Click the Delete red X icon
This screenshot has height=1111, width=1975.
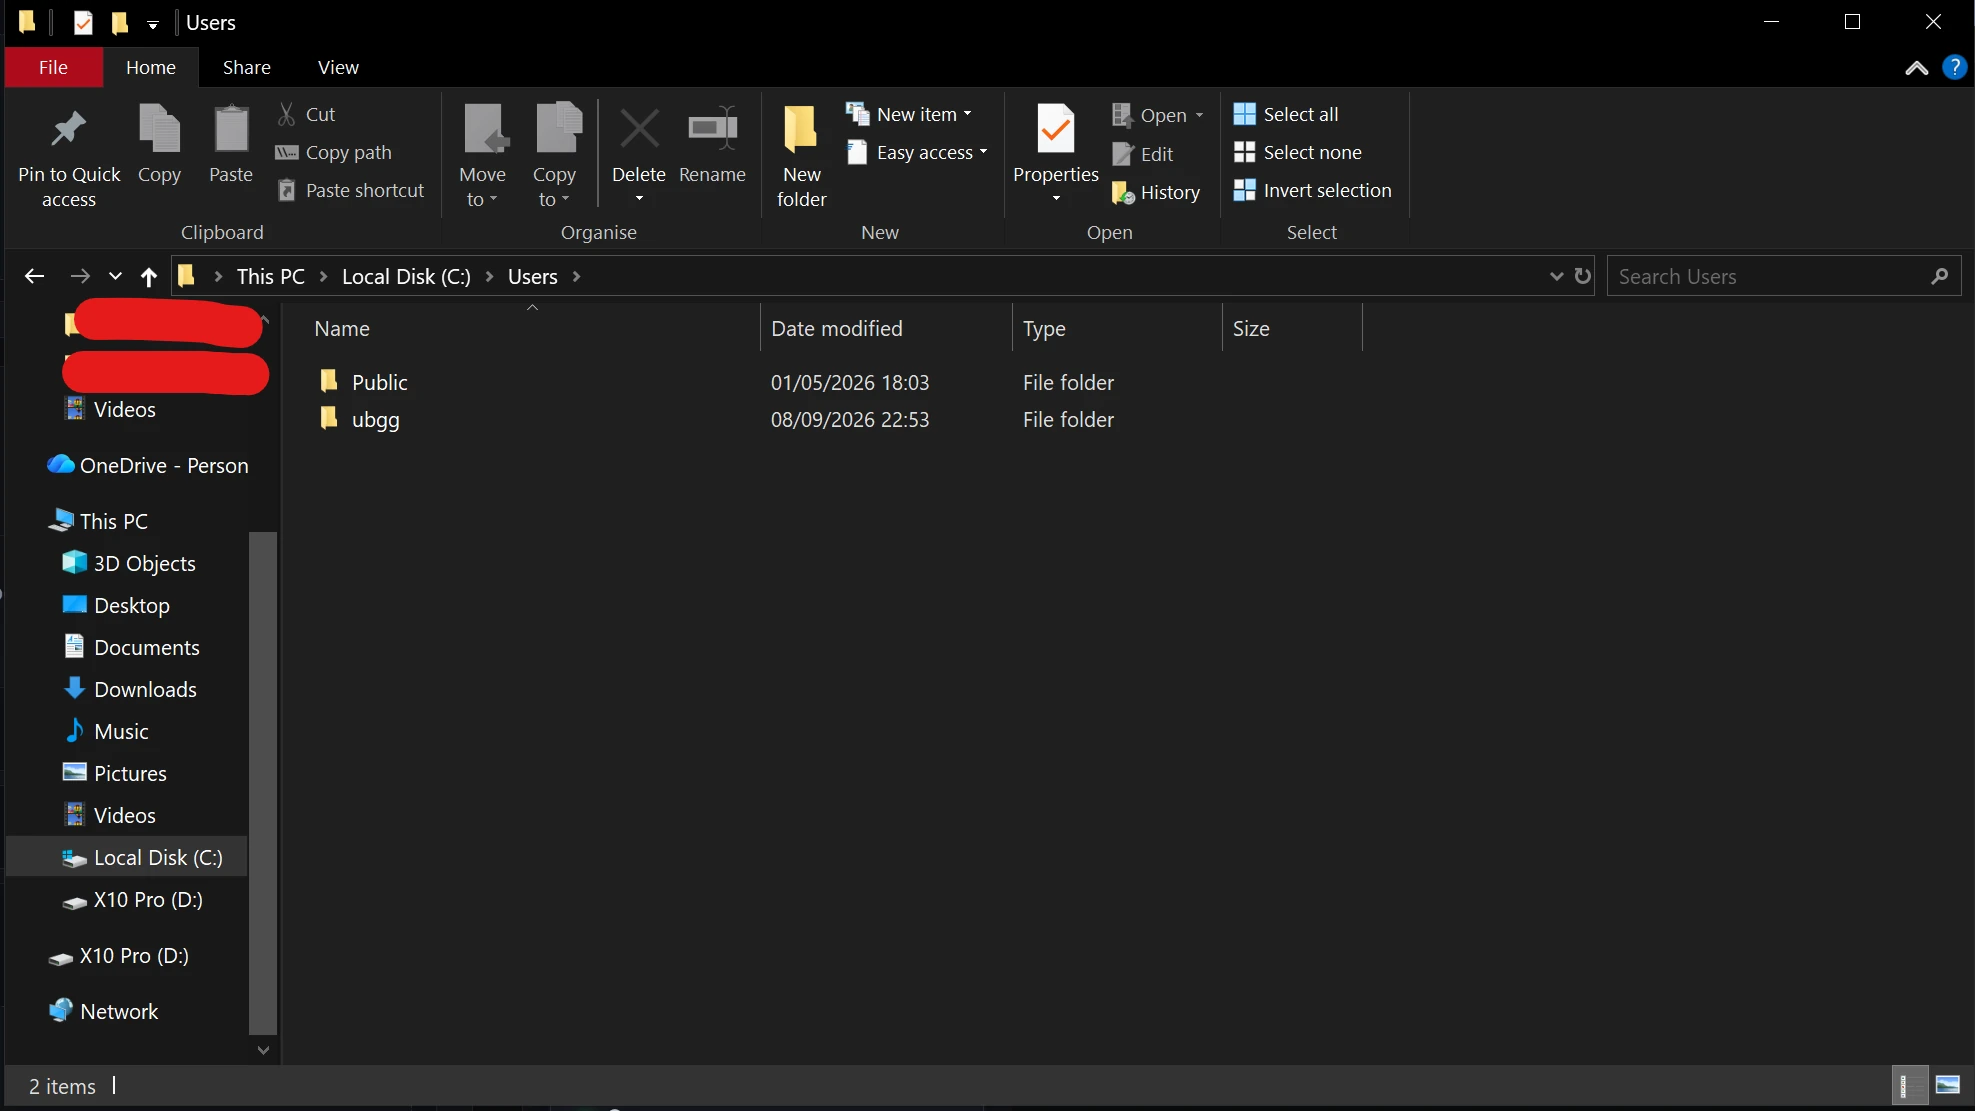click(x=639, y=130)
